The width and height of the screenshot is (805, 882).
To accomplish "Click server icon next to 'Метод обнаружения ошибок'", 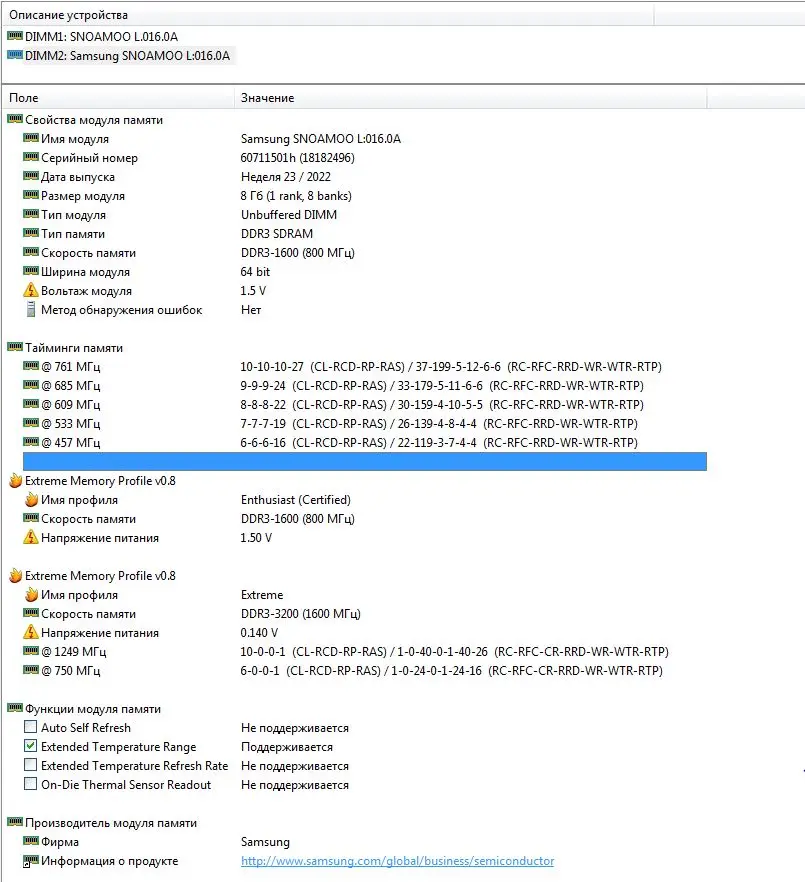I will tap(31, 309).
